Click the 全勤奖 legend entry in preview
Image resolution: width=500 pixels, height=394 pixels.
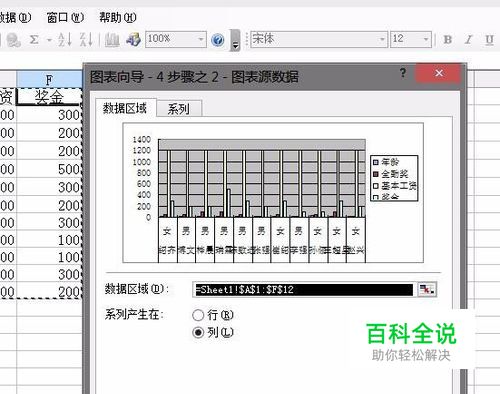[x=391, y=174]
